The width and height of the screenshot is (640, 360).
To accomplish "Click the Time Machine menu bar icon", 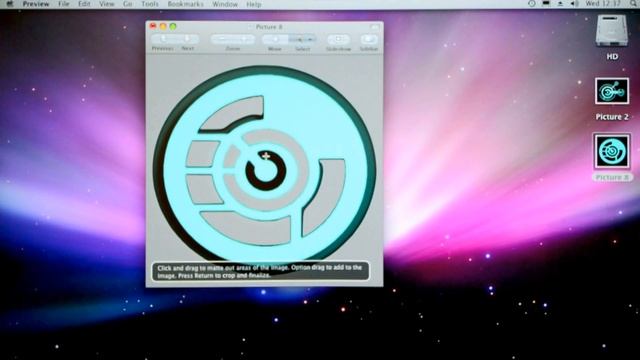I will (x=531, y=4).
